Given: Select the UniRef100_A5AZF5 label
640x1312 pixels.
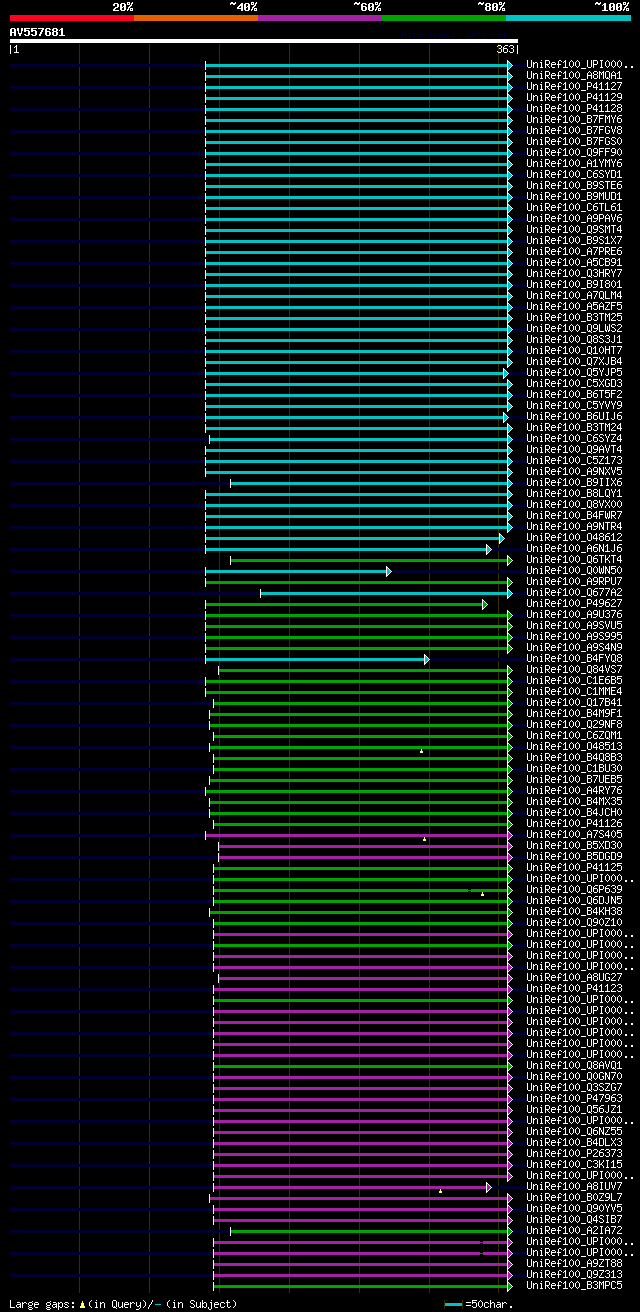Looking at the screenshot, I should coord(574,307).
